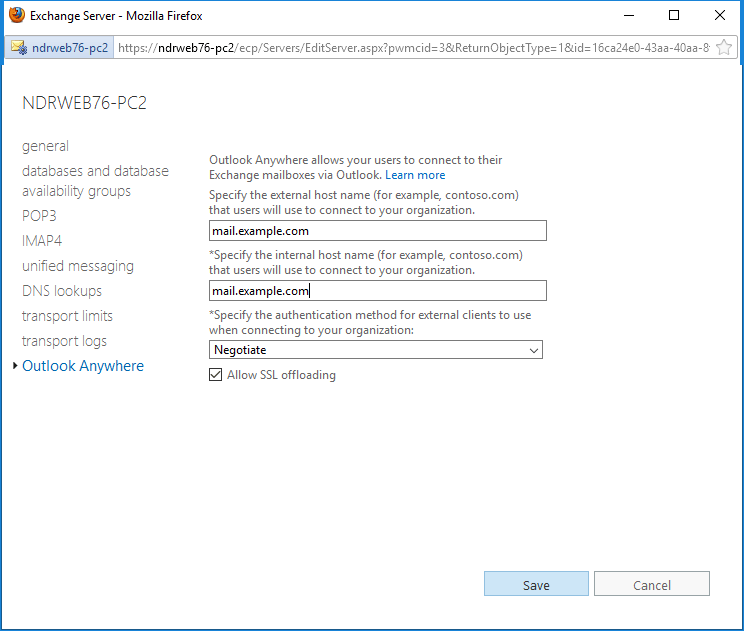Image resolution: width=744 pixels, height=631 pixels.
Task: Open the unified messaging section
Action: (78, 266)
